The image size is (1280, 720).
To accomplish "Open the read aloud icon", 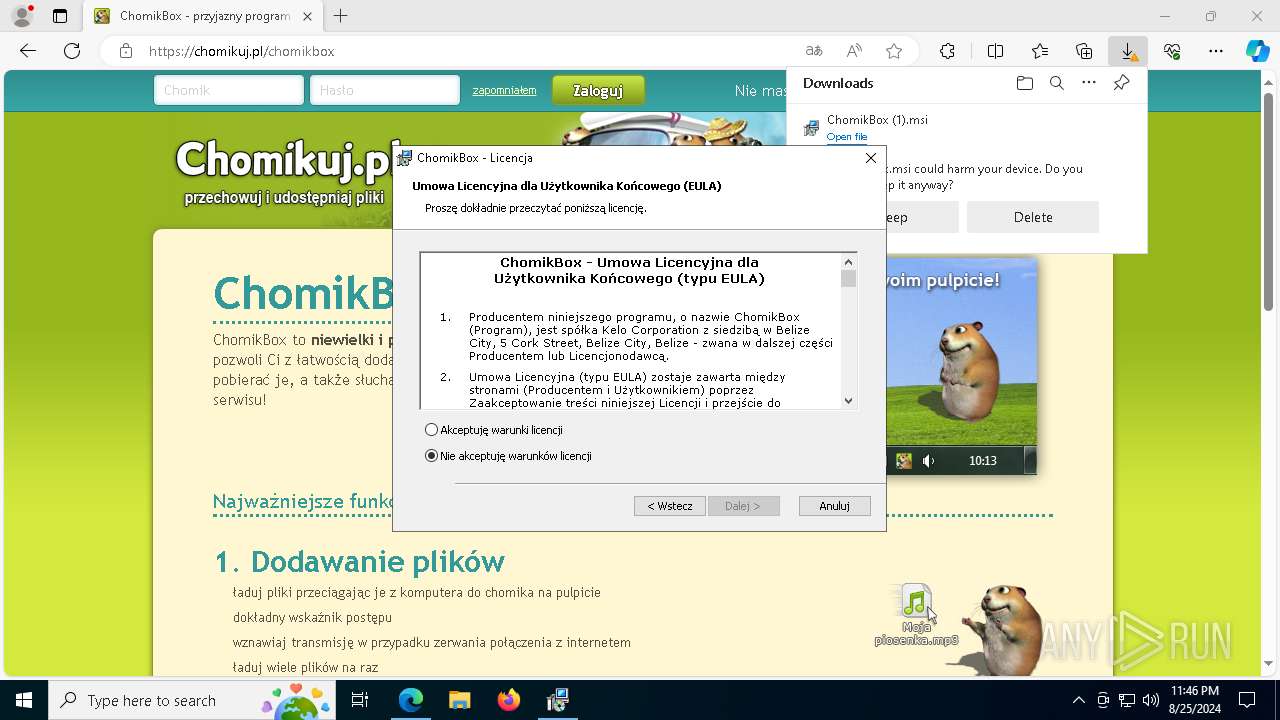I will pyautogui.click(x=854, y=51).
